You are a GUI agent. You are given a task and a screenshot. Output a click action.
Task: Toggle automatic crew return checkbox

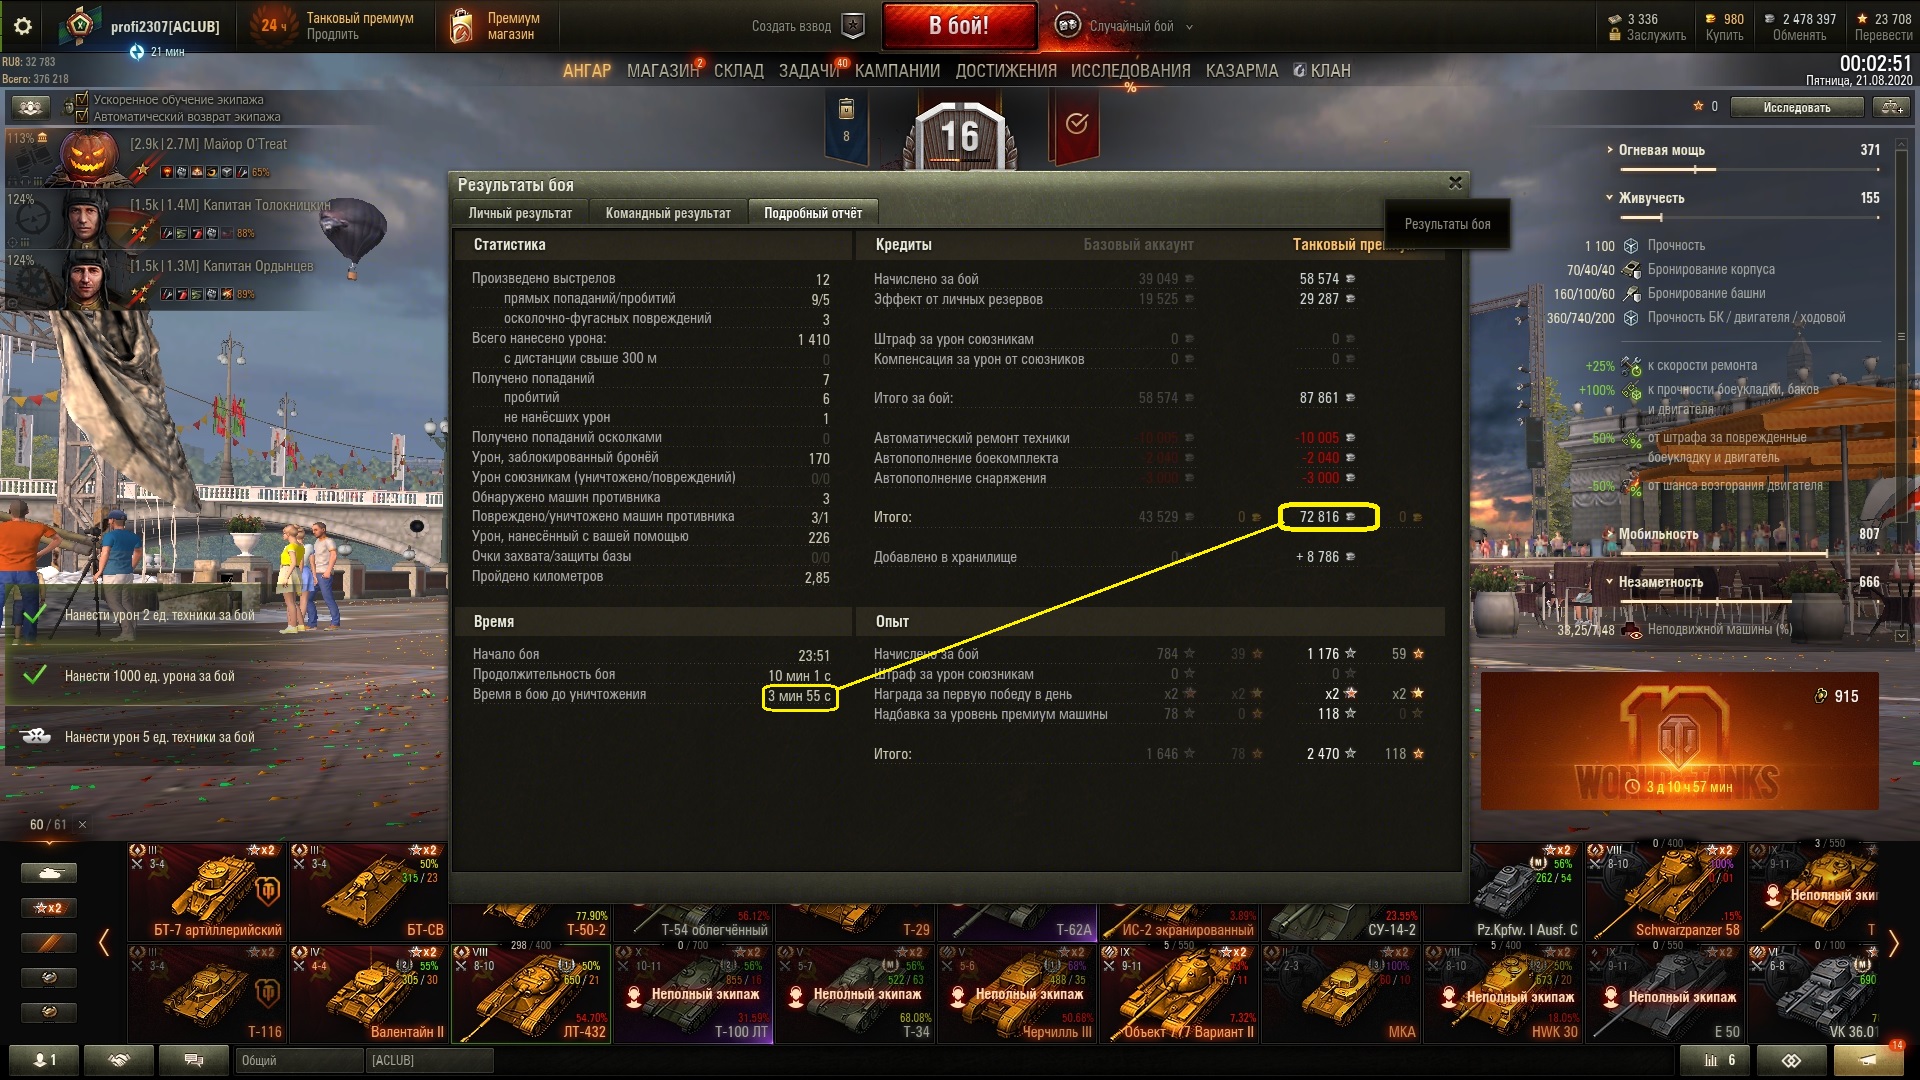click(x=82, y=116)
